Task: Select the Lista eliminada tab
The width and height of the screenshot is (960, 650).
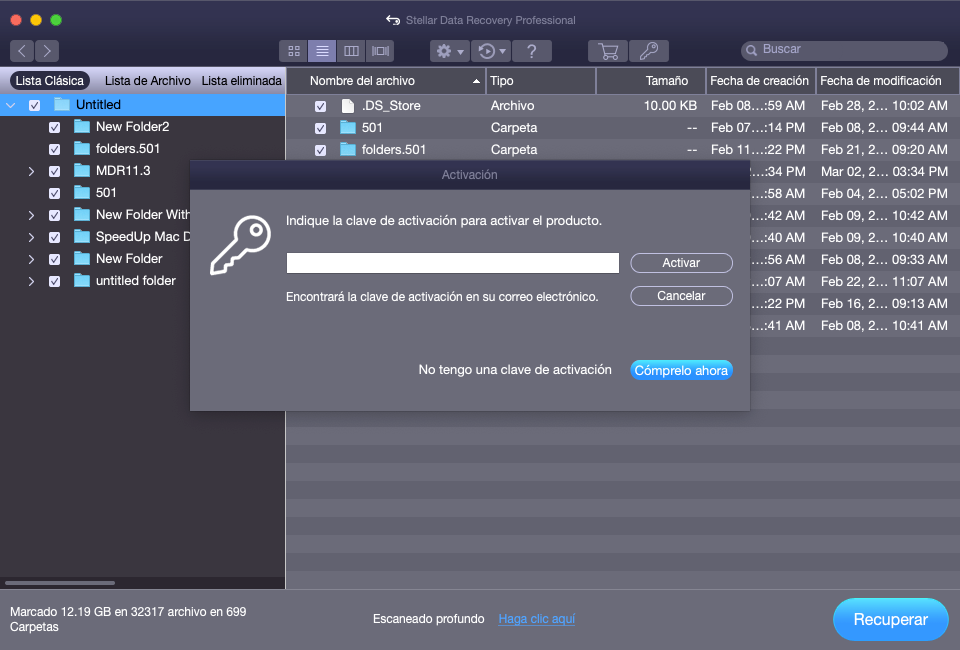Action: (x=241, y=81)
